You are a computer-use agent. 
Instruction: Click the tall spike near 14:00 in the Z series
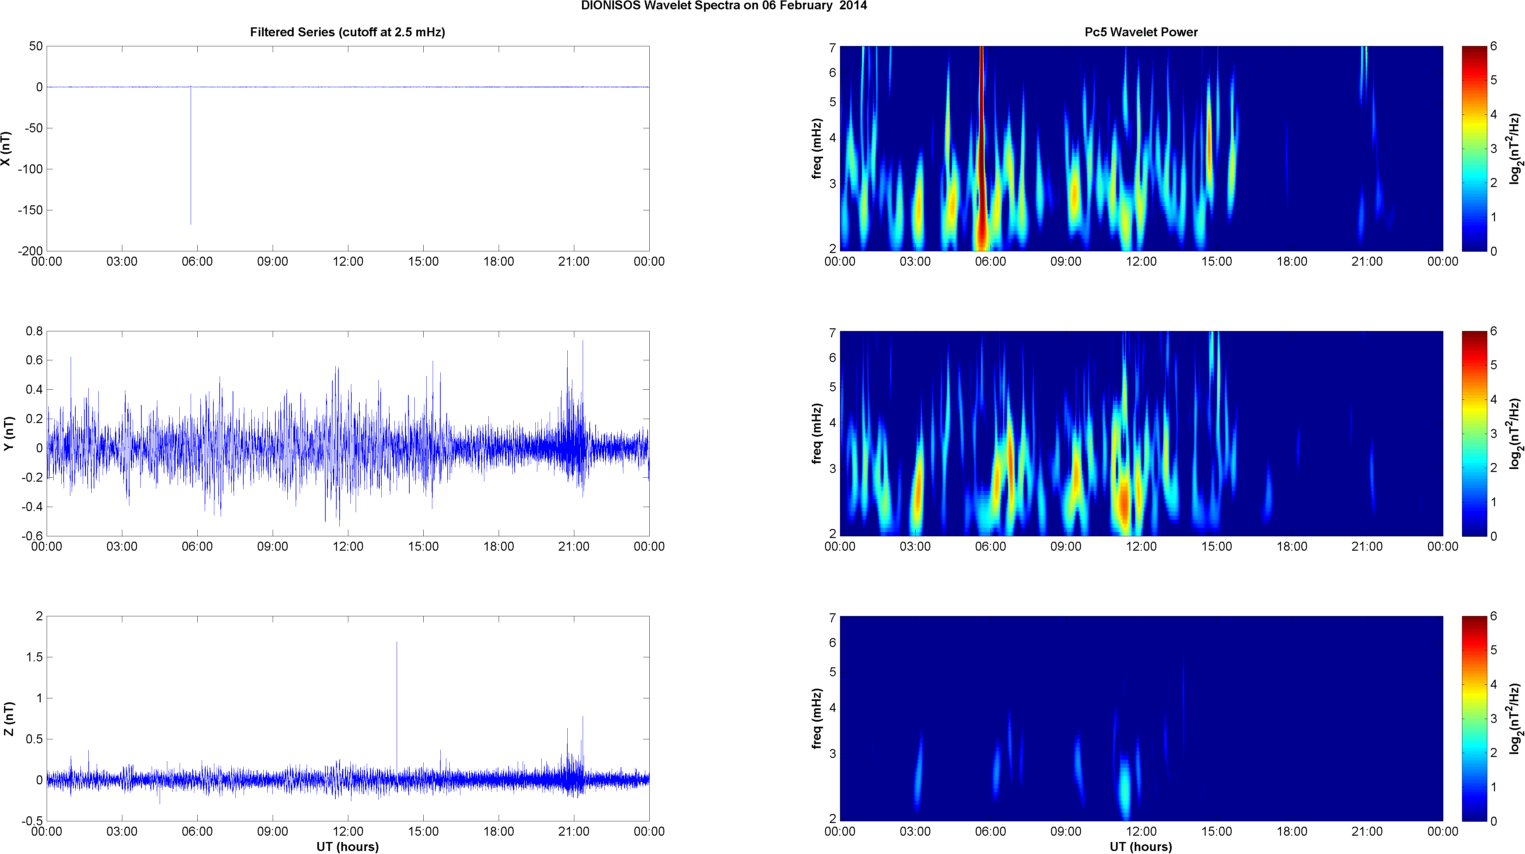[x=397, y=705]
